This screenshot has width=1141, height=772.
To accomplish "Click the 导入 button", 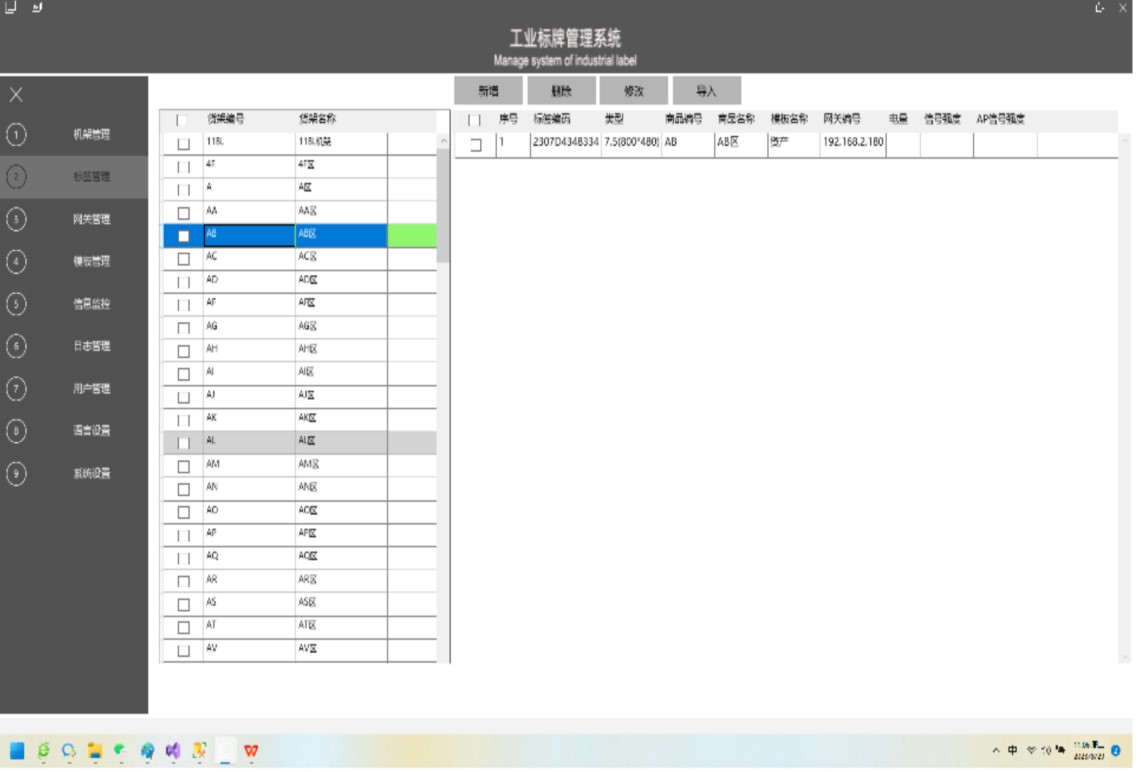I will click(706, 91).
